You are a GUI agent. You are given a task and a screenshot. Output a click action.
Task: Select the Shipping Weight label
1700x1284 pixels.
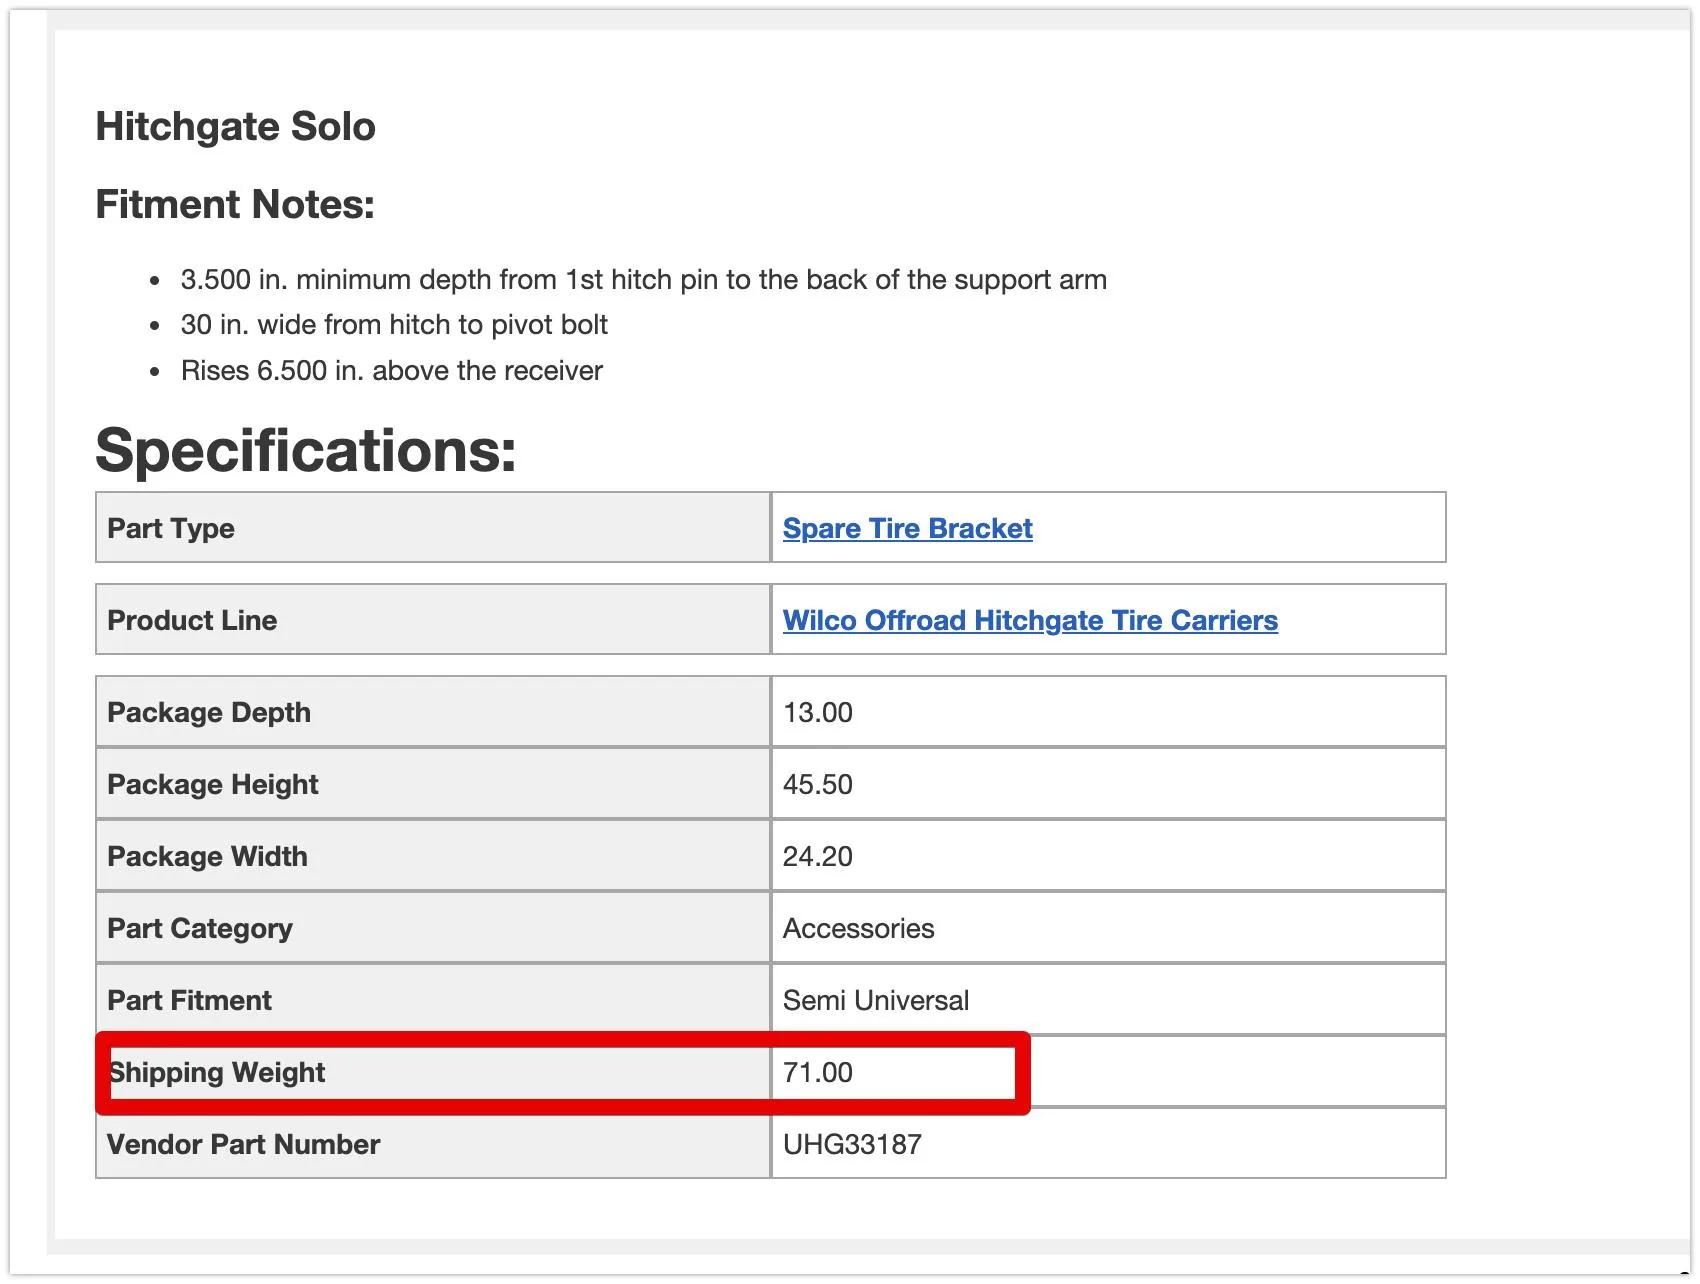217,1072
